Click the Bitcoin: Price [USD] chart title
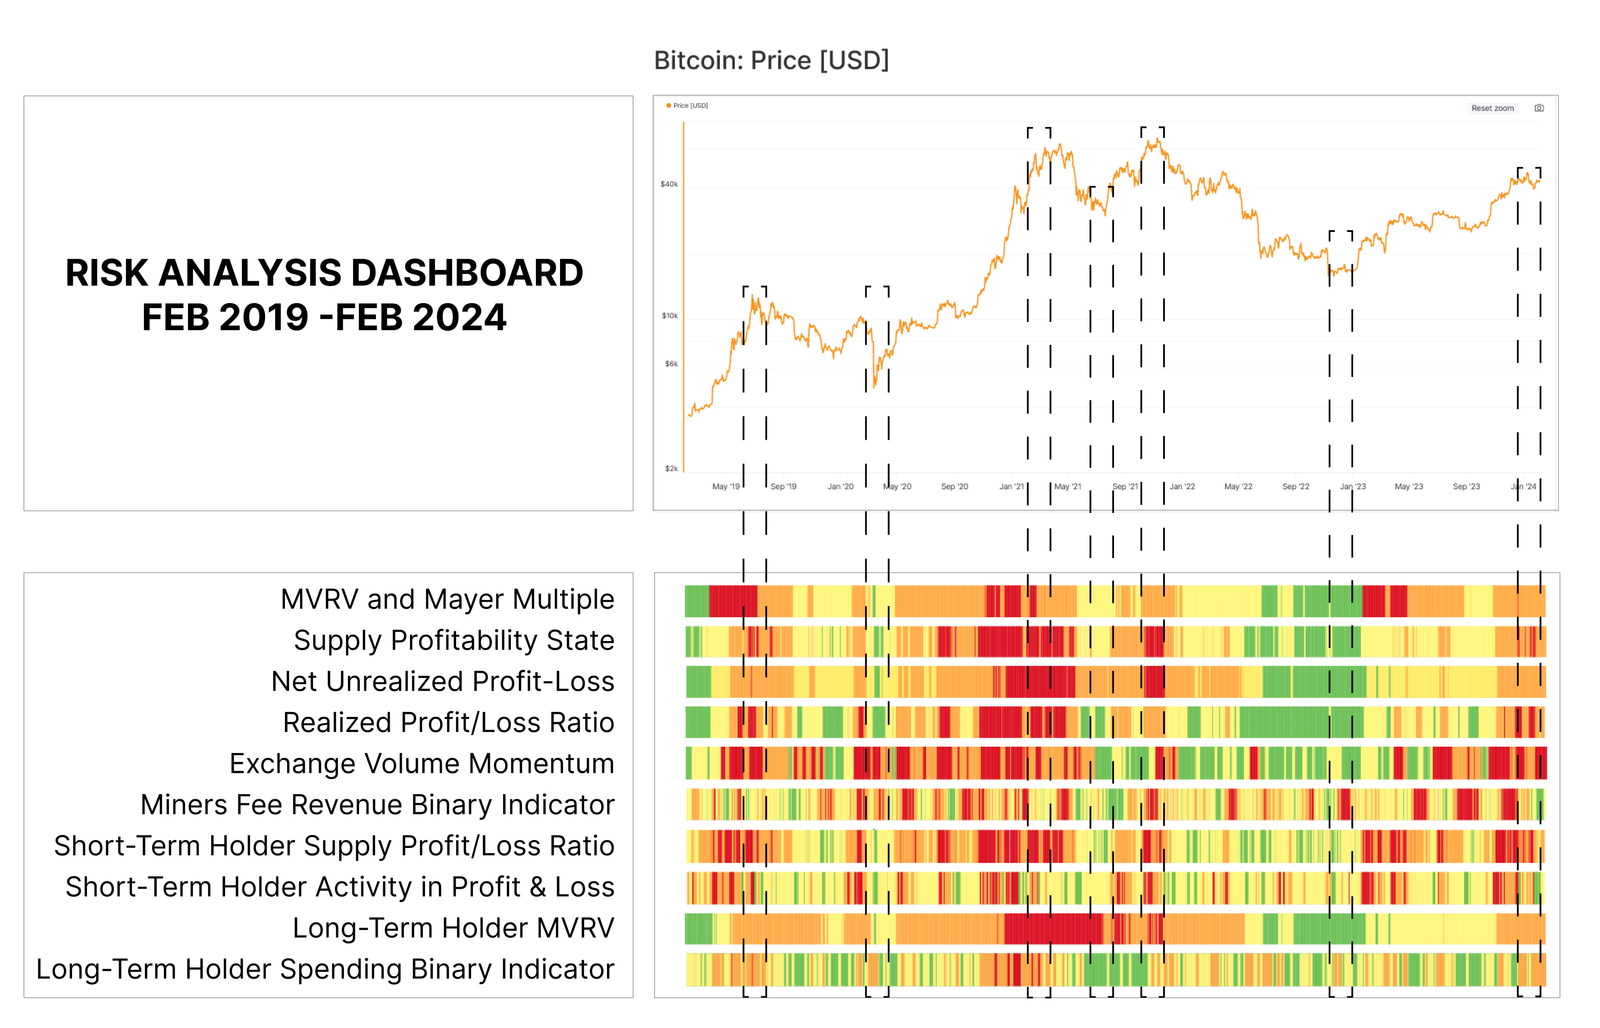Viewport: 1600px width, 1028px height. [774, 60]
